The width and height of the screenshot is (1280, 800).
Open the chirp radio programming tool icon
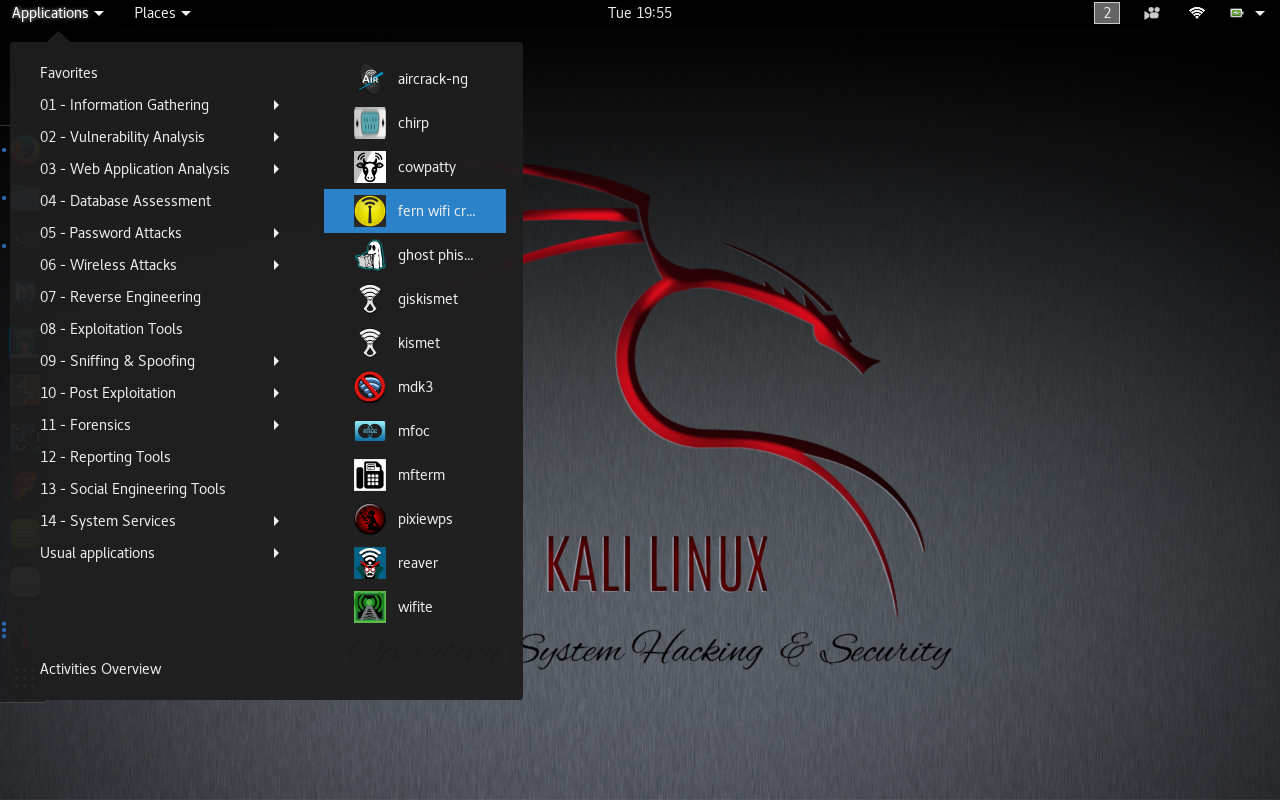click(370, 123)
